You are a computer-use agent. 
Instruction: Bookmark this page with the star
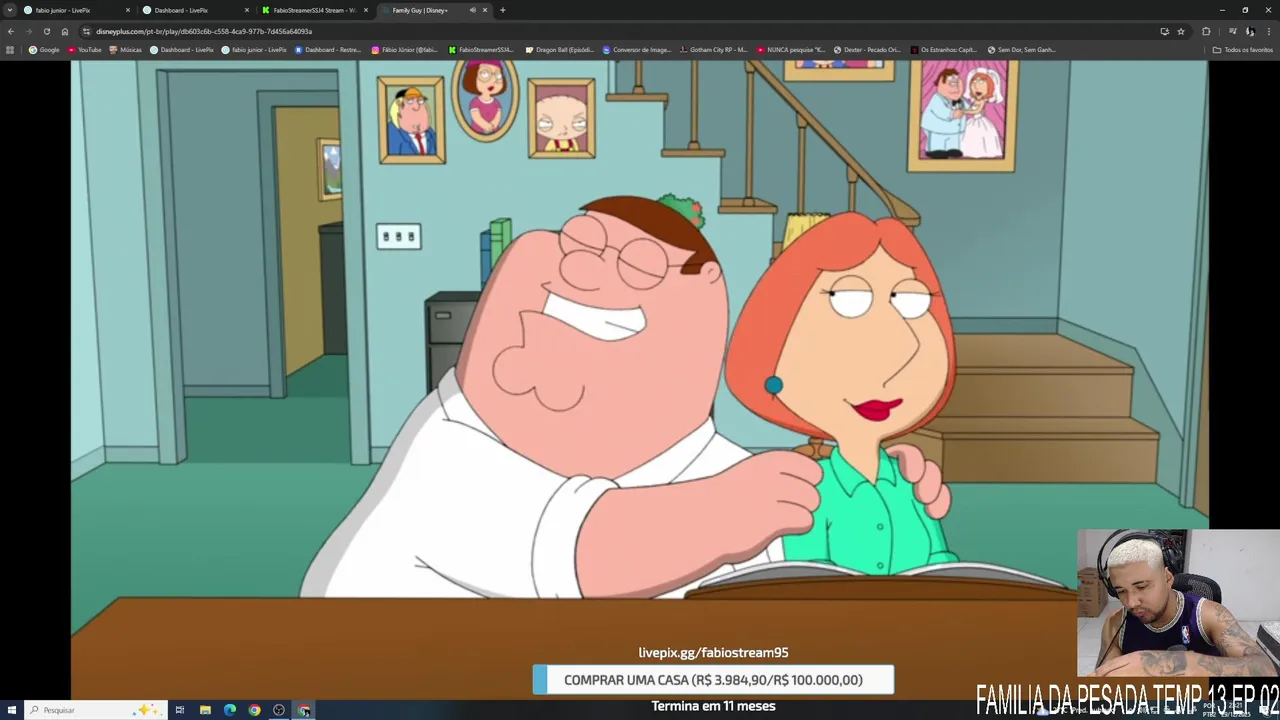1181,31
